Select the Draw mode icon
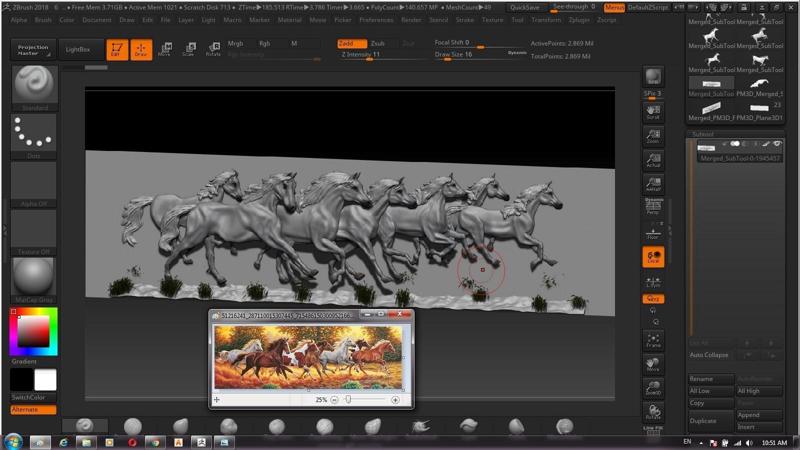800x450 pixels. click(x=141, y=49)
